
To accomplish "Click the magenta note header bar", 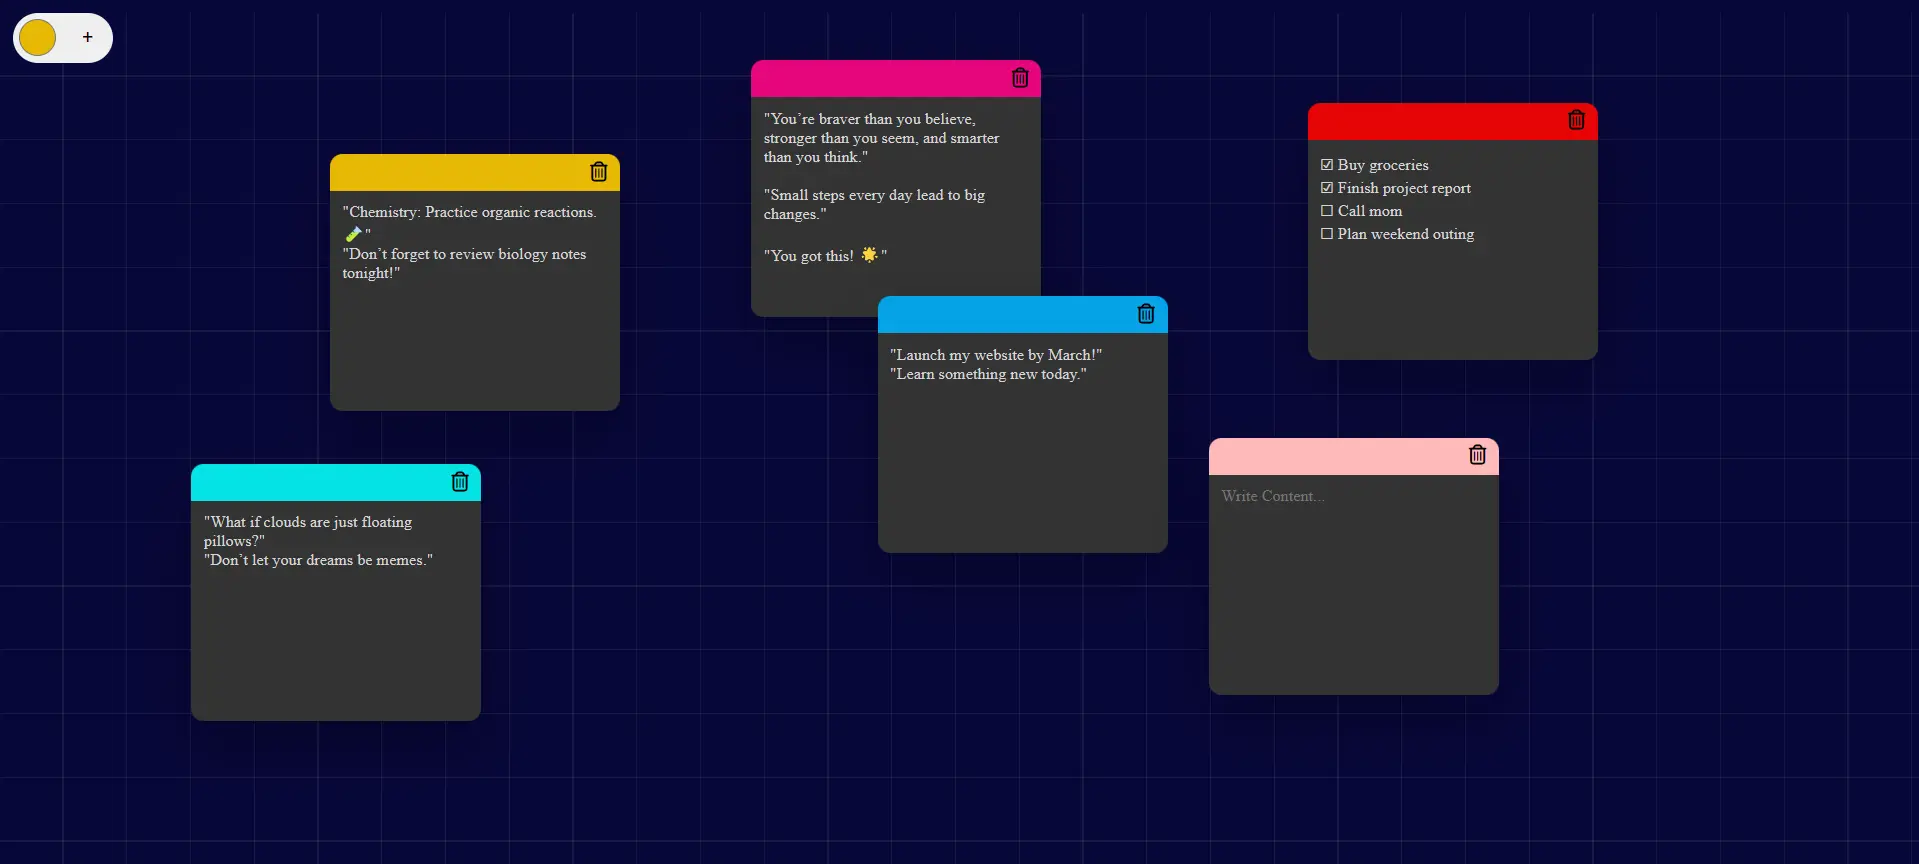I will (896, 78).
